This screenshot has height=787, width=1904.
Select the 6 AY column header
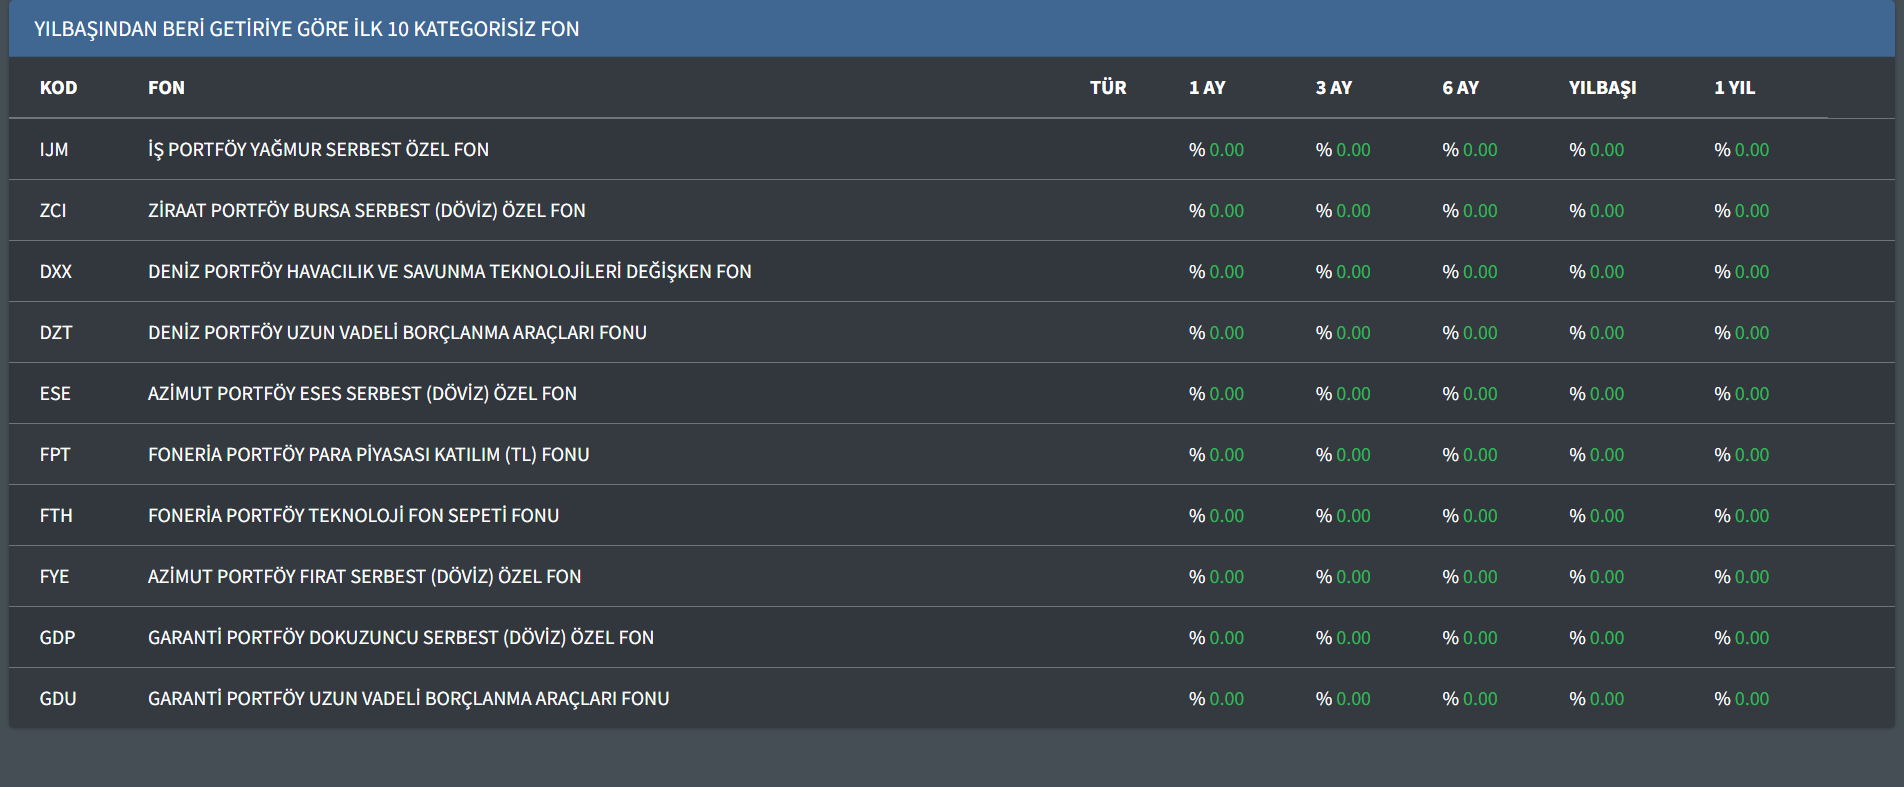point(1460,88)
